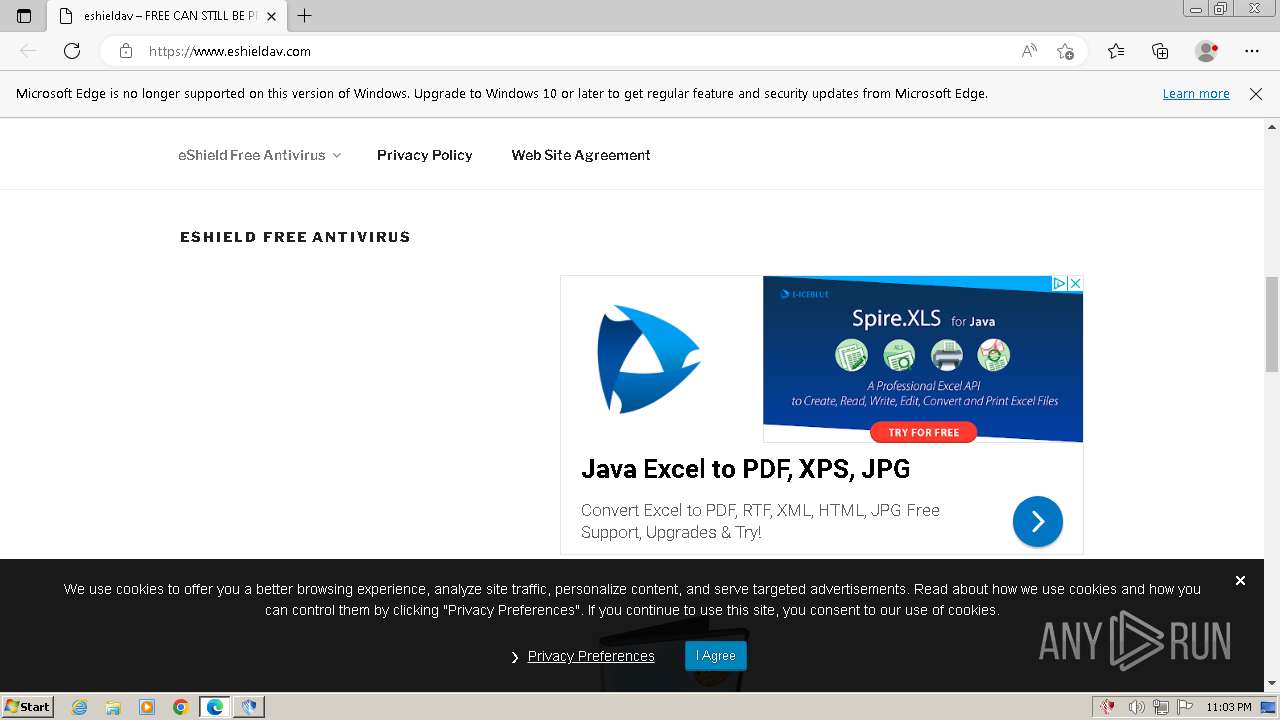
Task: Click the blue eShield logo image
Action: (649, 359)
